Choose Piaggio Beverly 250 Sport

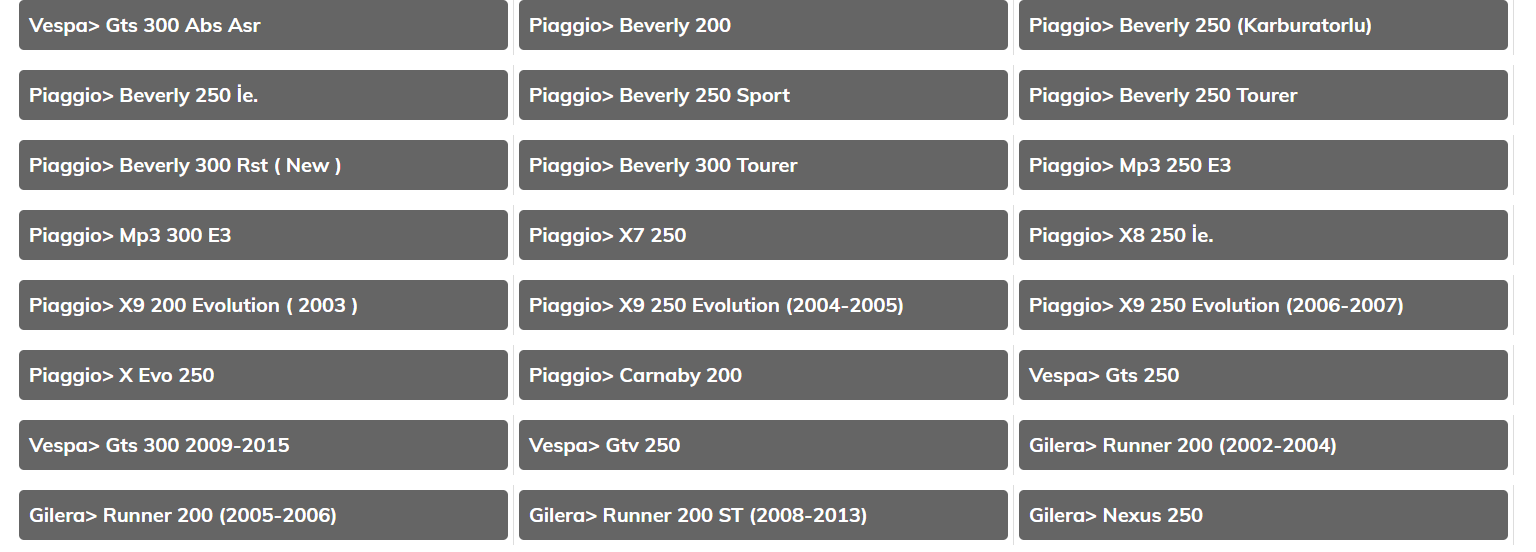click(763, 95)
